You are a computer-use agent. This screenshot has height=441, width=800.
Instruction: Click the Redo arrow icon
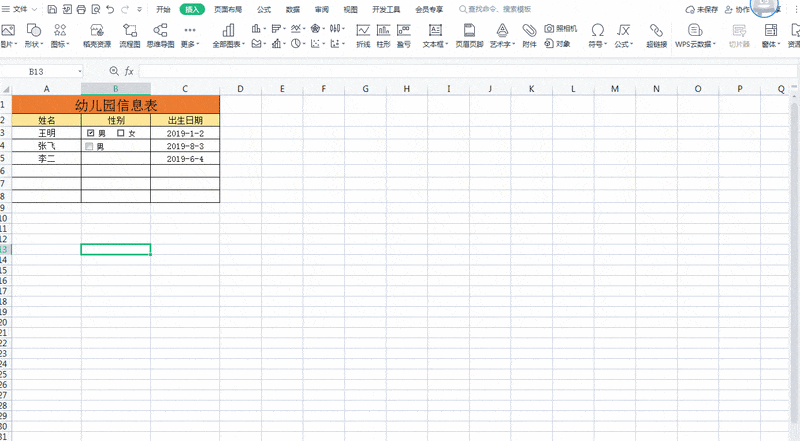(x=125, y=9)
